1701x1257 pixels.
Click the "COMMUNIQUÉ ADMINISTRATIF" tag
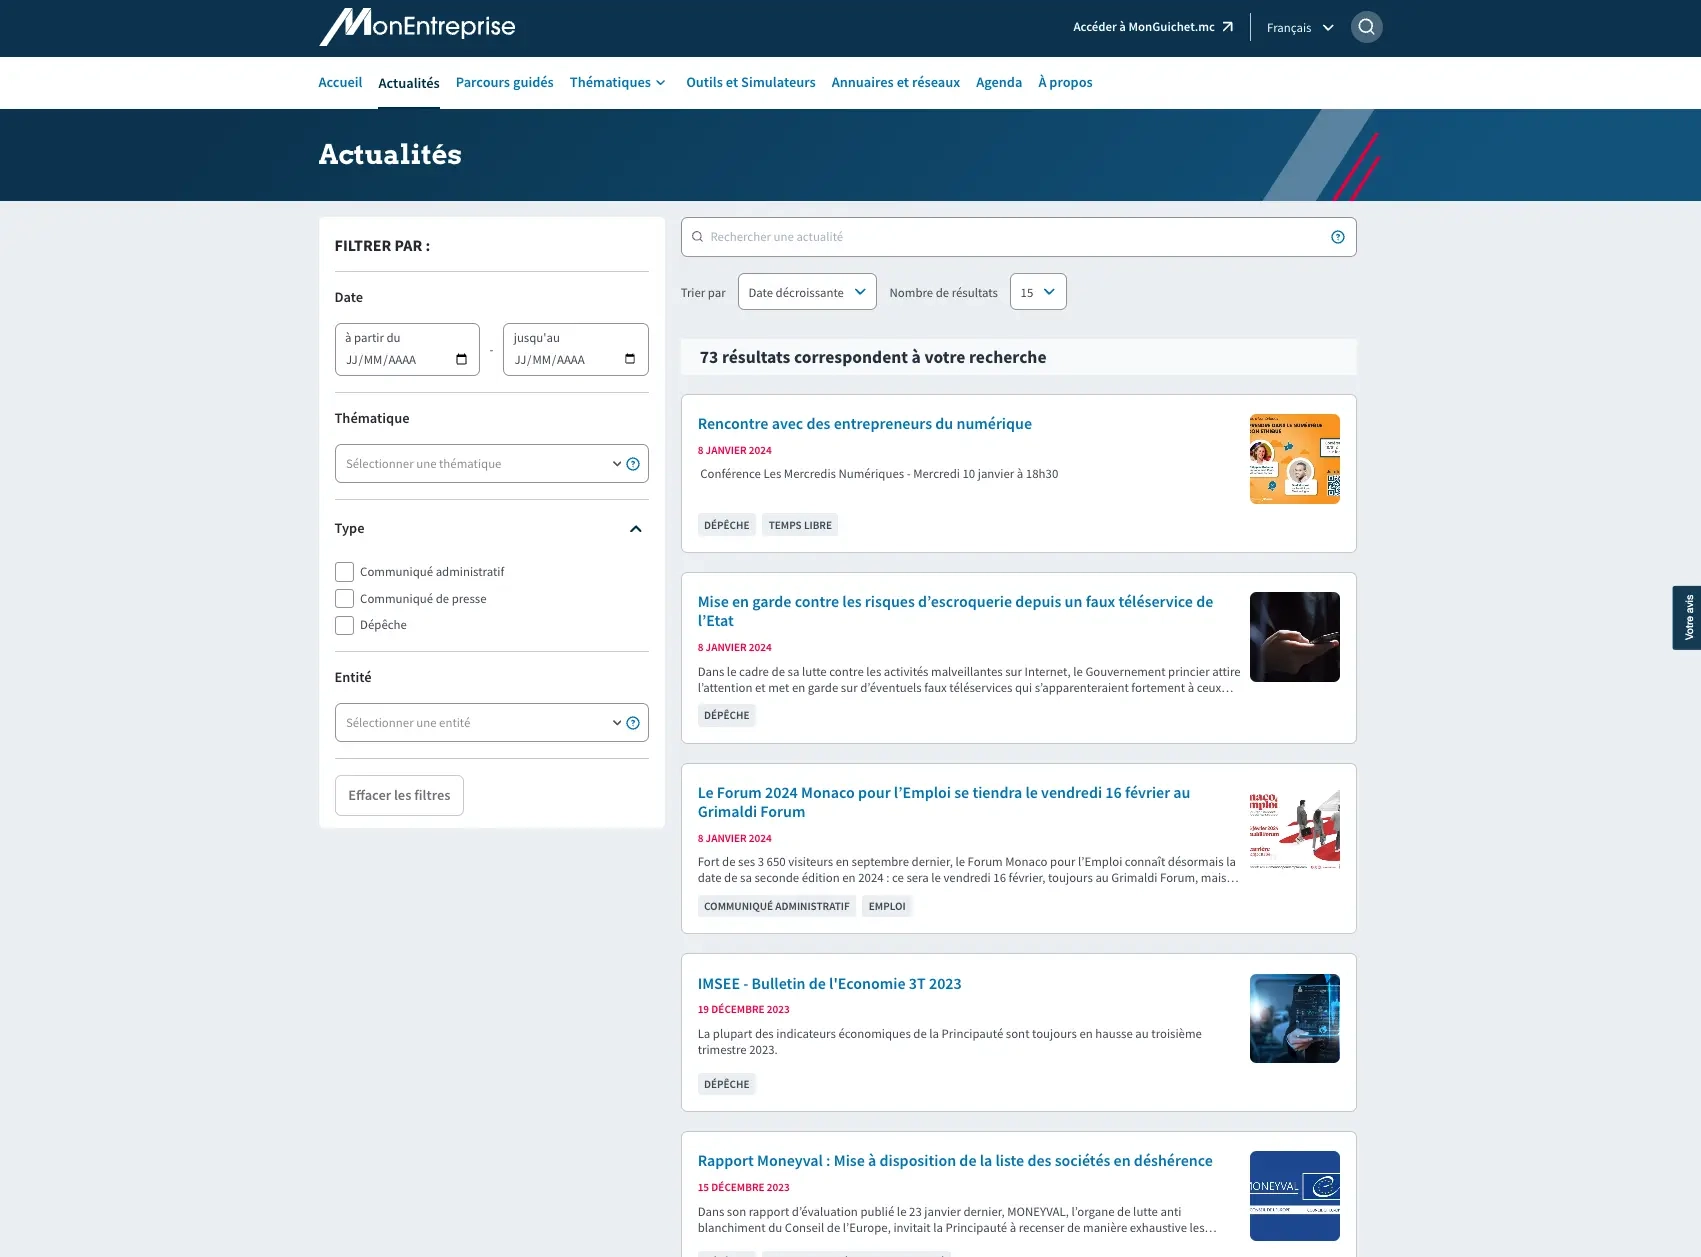[x=777, y=906]
